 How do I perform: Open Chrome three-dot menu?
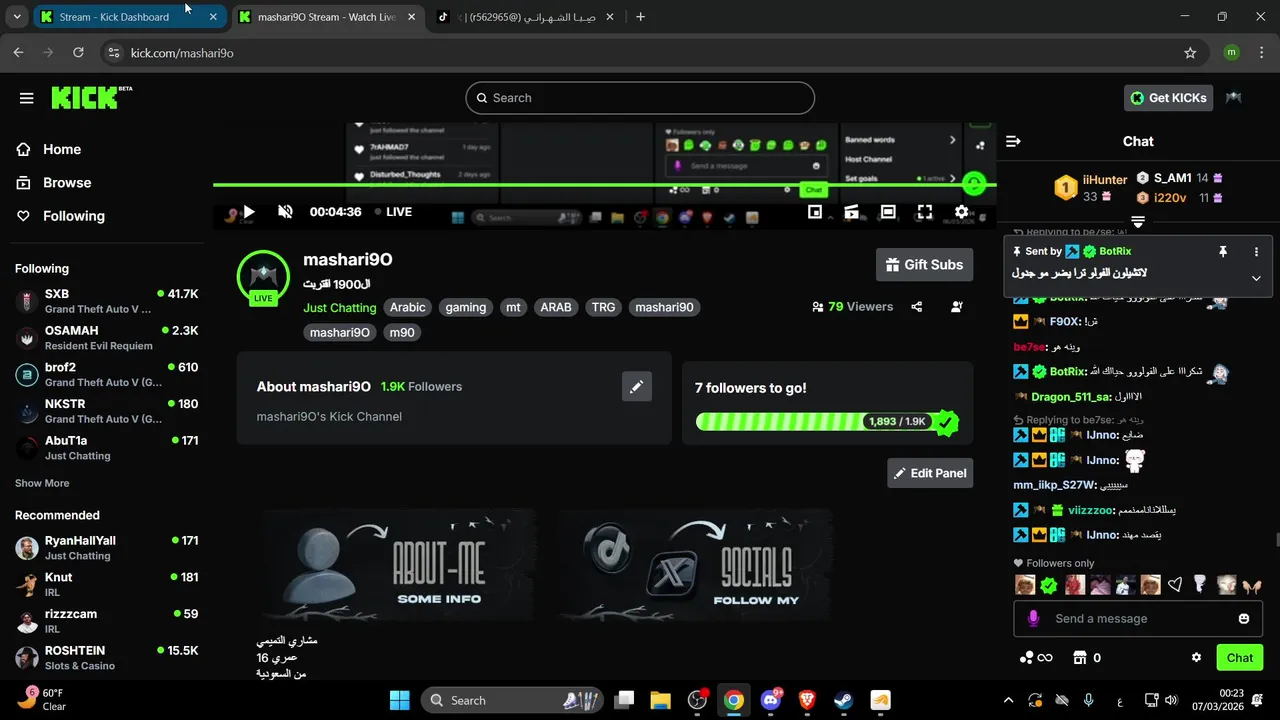pos(1262,53)
